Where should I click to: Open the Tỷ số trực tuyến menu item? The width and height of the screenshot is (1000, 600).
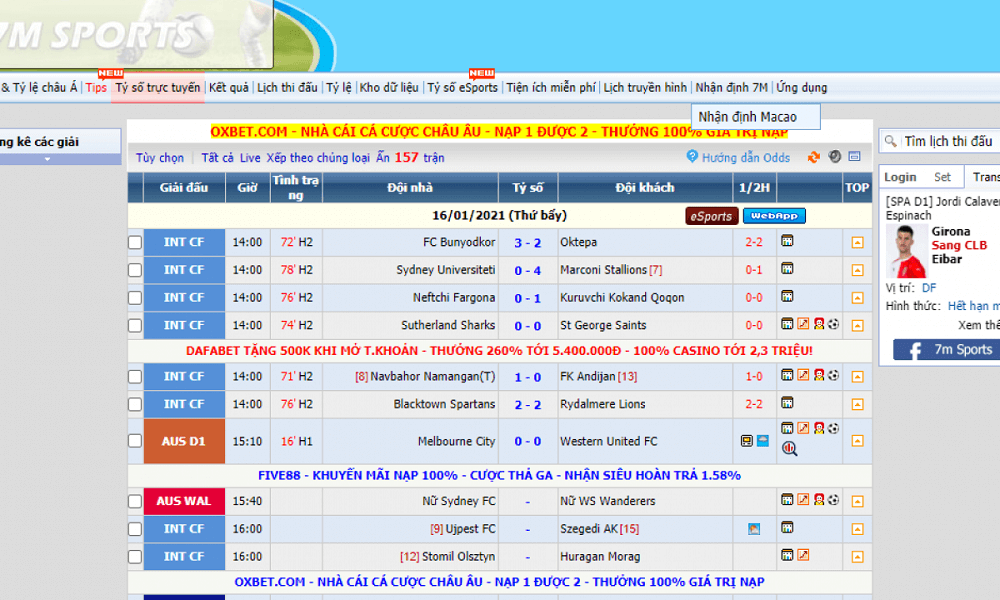[x=158, y=87]
